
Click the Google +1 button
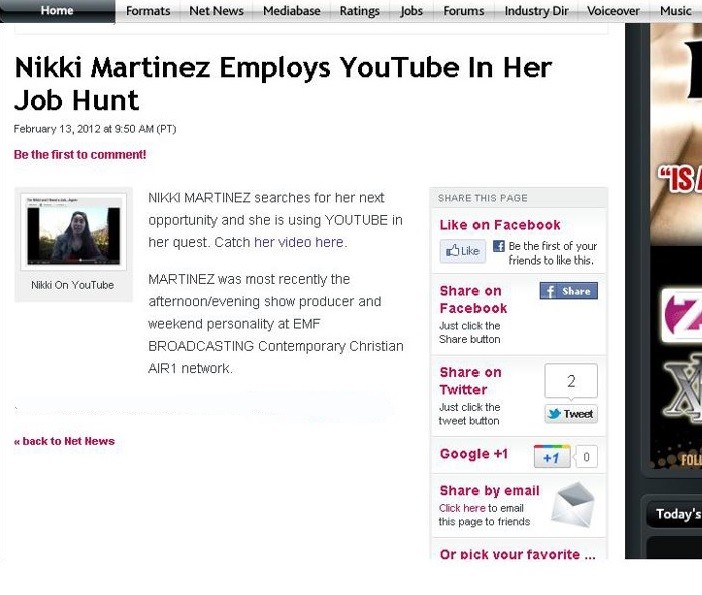click(x=552, y=457)
